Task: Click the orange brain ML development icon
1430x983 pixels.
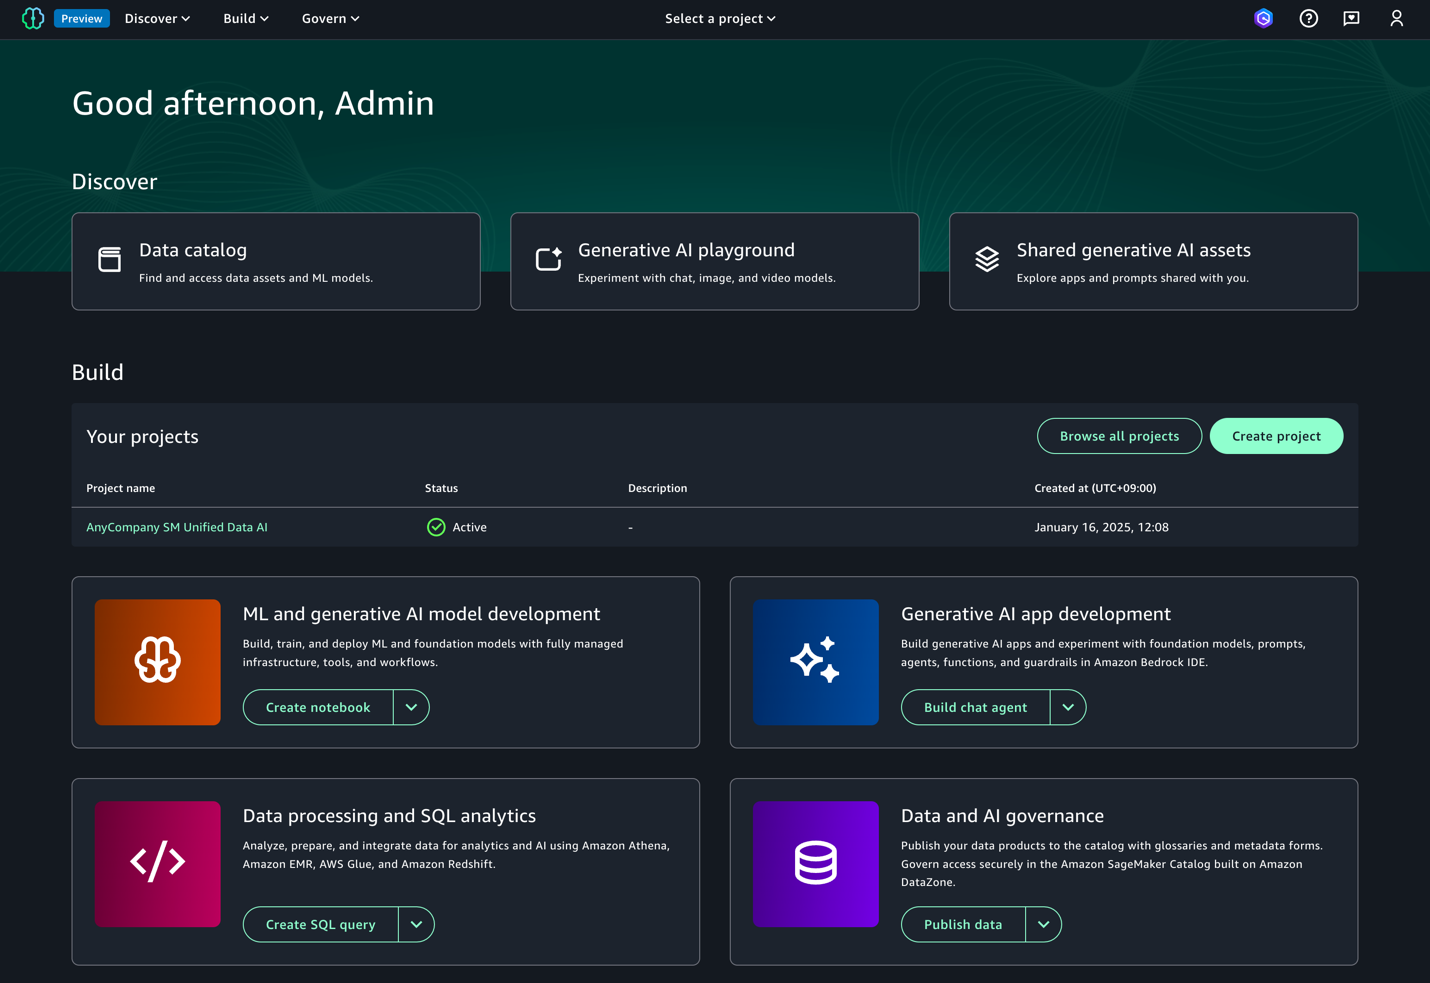Action: click(158, 662)
